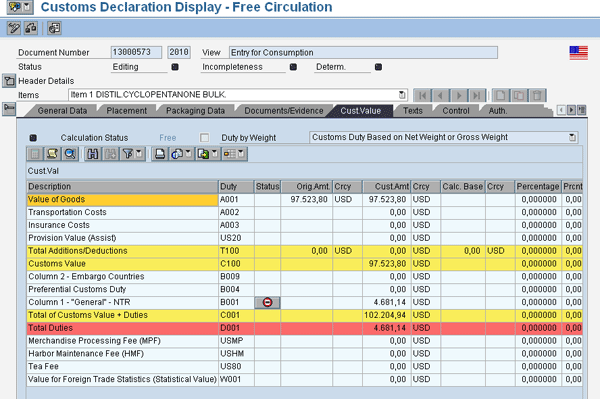Switch to the Placement tab
The height and width of the screenshot is (399, 600).
[x=127, y=111]
